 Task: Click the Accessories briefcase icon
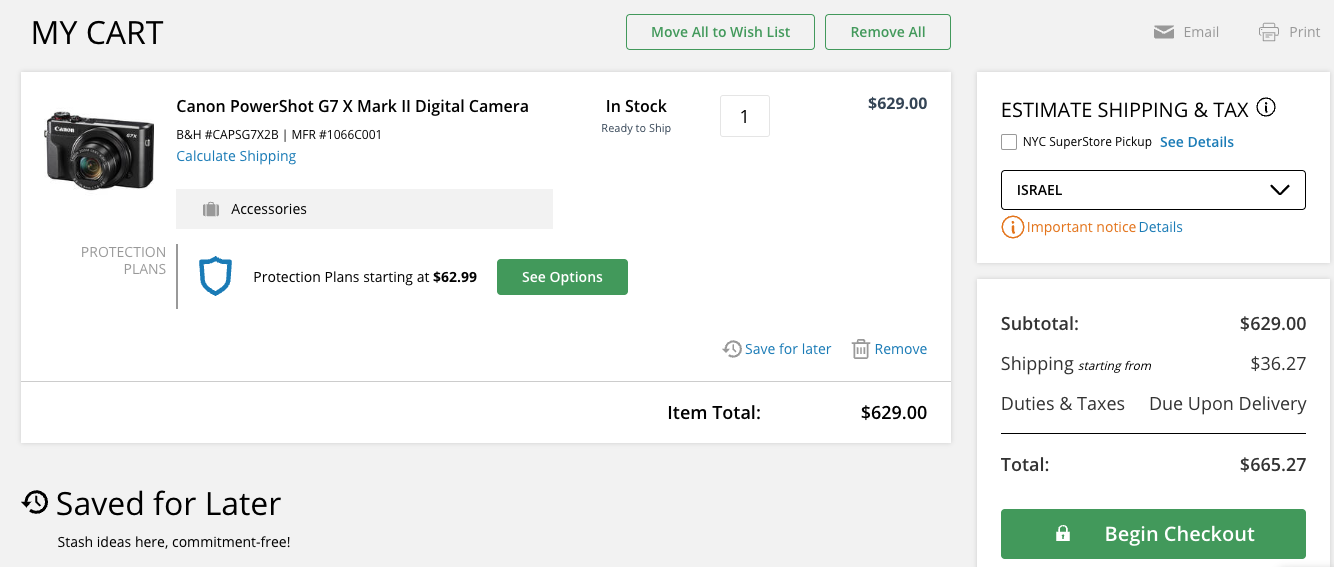coord(210,209)
